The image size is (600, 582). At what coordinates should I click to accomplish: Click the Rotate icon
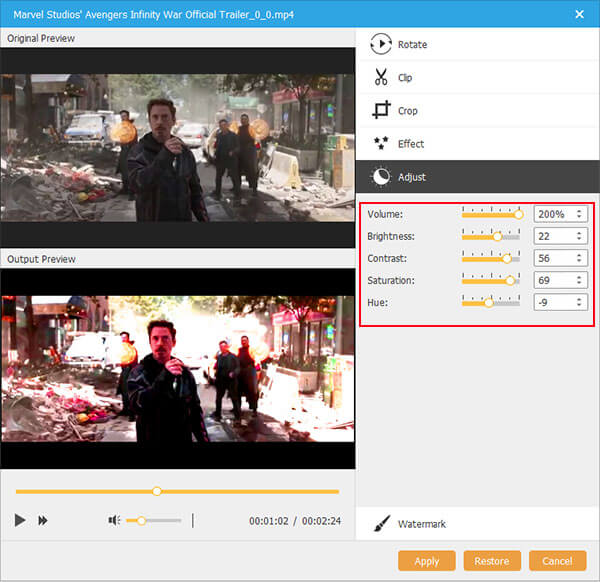(381, 44)
